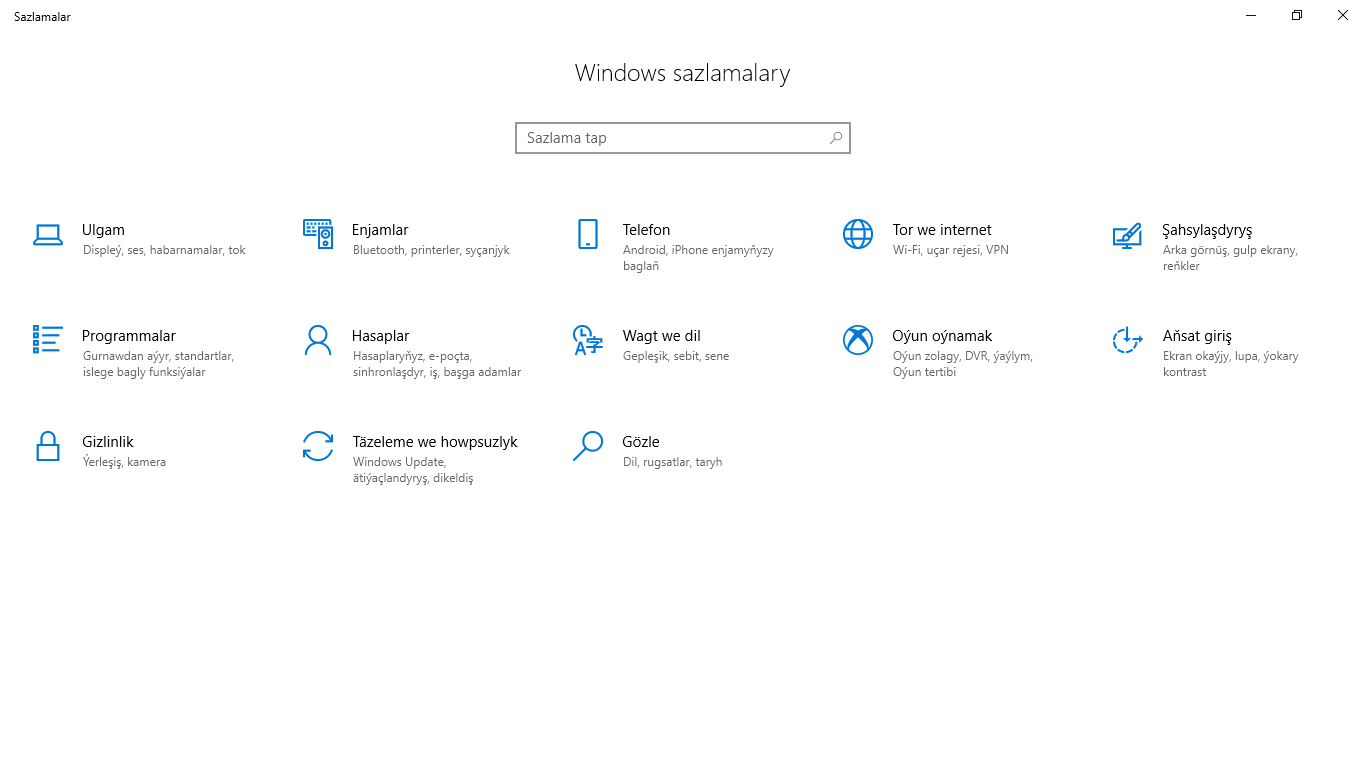This screenshot has height=768, width=1366.
Task: Click the Windows sazlamalary heading
Action: coord(683,73)
